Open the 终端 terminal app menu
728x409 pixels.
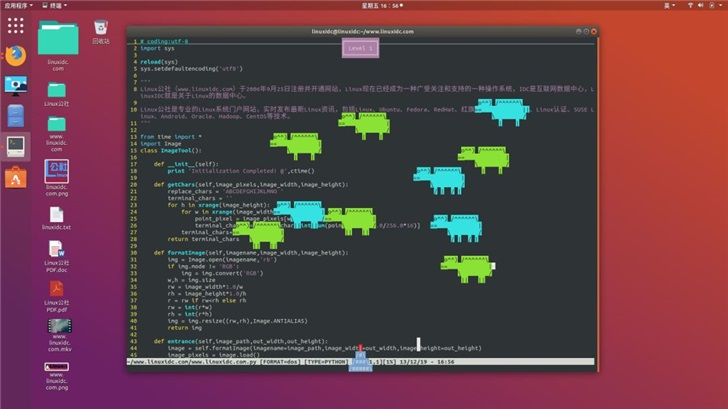tap(58, 5)
